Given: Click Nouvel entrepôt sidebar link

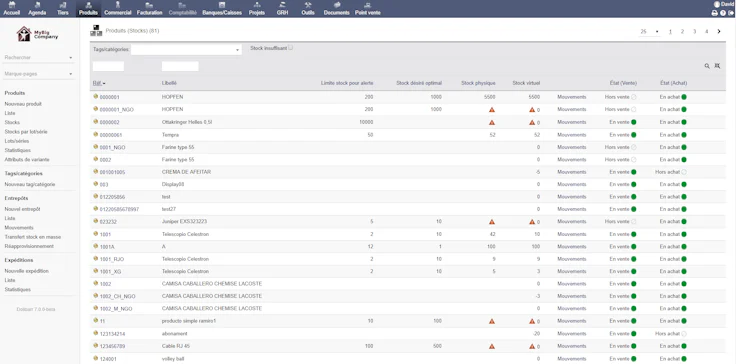Looking at the screenshot, I should 22,209.
